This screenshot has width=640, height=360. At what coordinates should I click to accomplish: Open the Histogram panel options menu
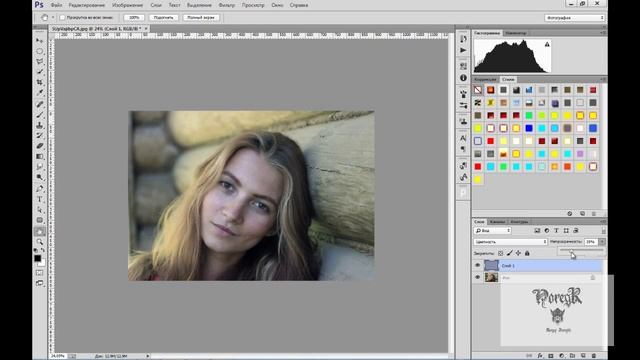(x=603, y=33)
